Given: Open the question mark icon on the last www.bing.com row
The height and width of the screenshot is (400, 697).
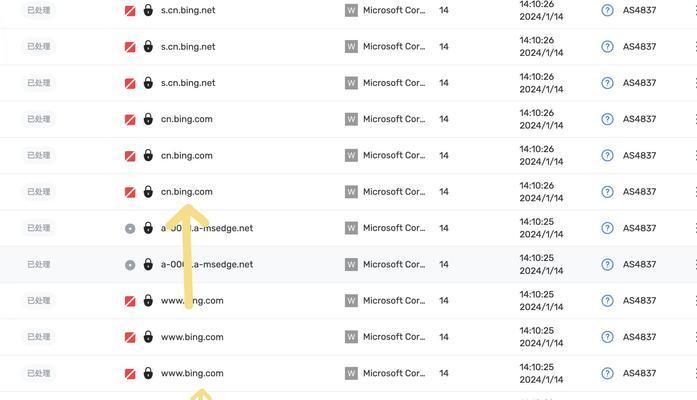Looking at the screenshot, I should (x=607, y=373).
